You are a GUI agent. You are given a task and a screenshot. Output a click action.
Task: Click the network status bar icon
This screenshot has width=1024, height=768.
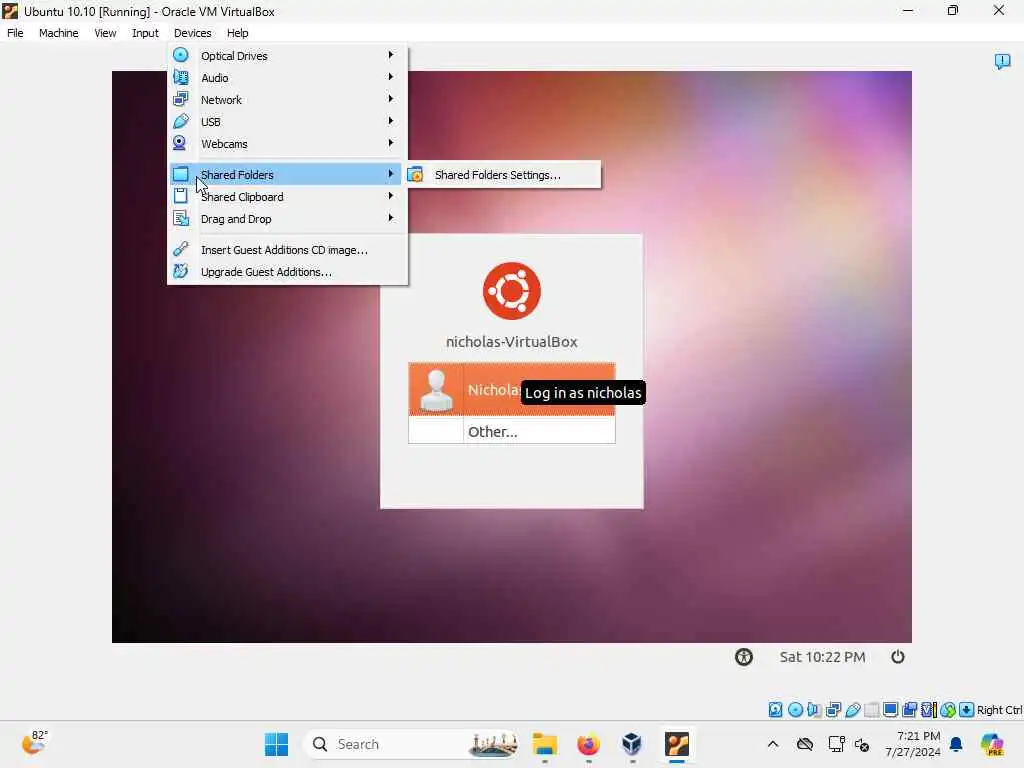point(833,710)
